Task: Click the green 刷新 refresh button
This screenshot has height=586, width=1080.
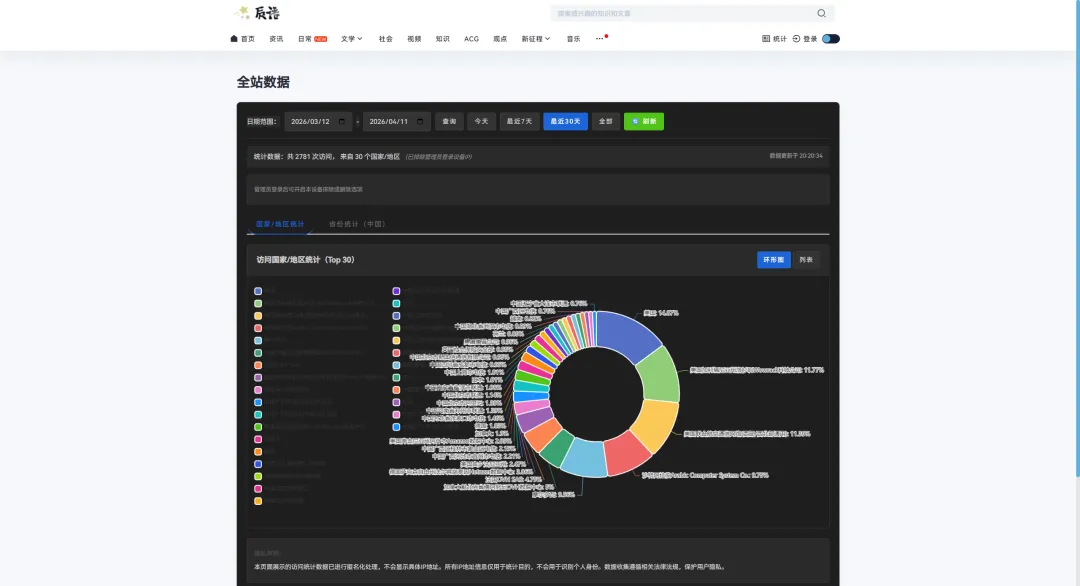Action: (x=644, y=122)
